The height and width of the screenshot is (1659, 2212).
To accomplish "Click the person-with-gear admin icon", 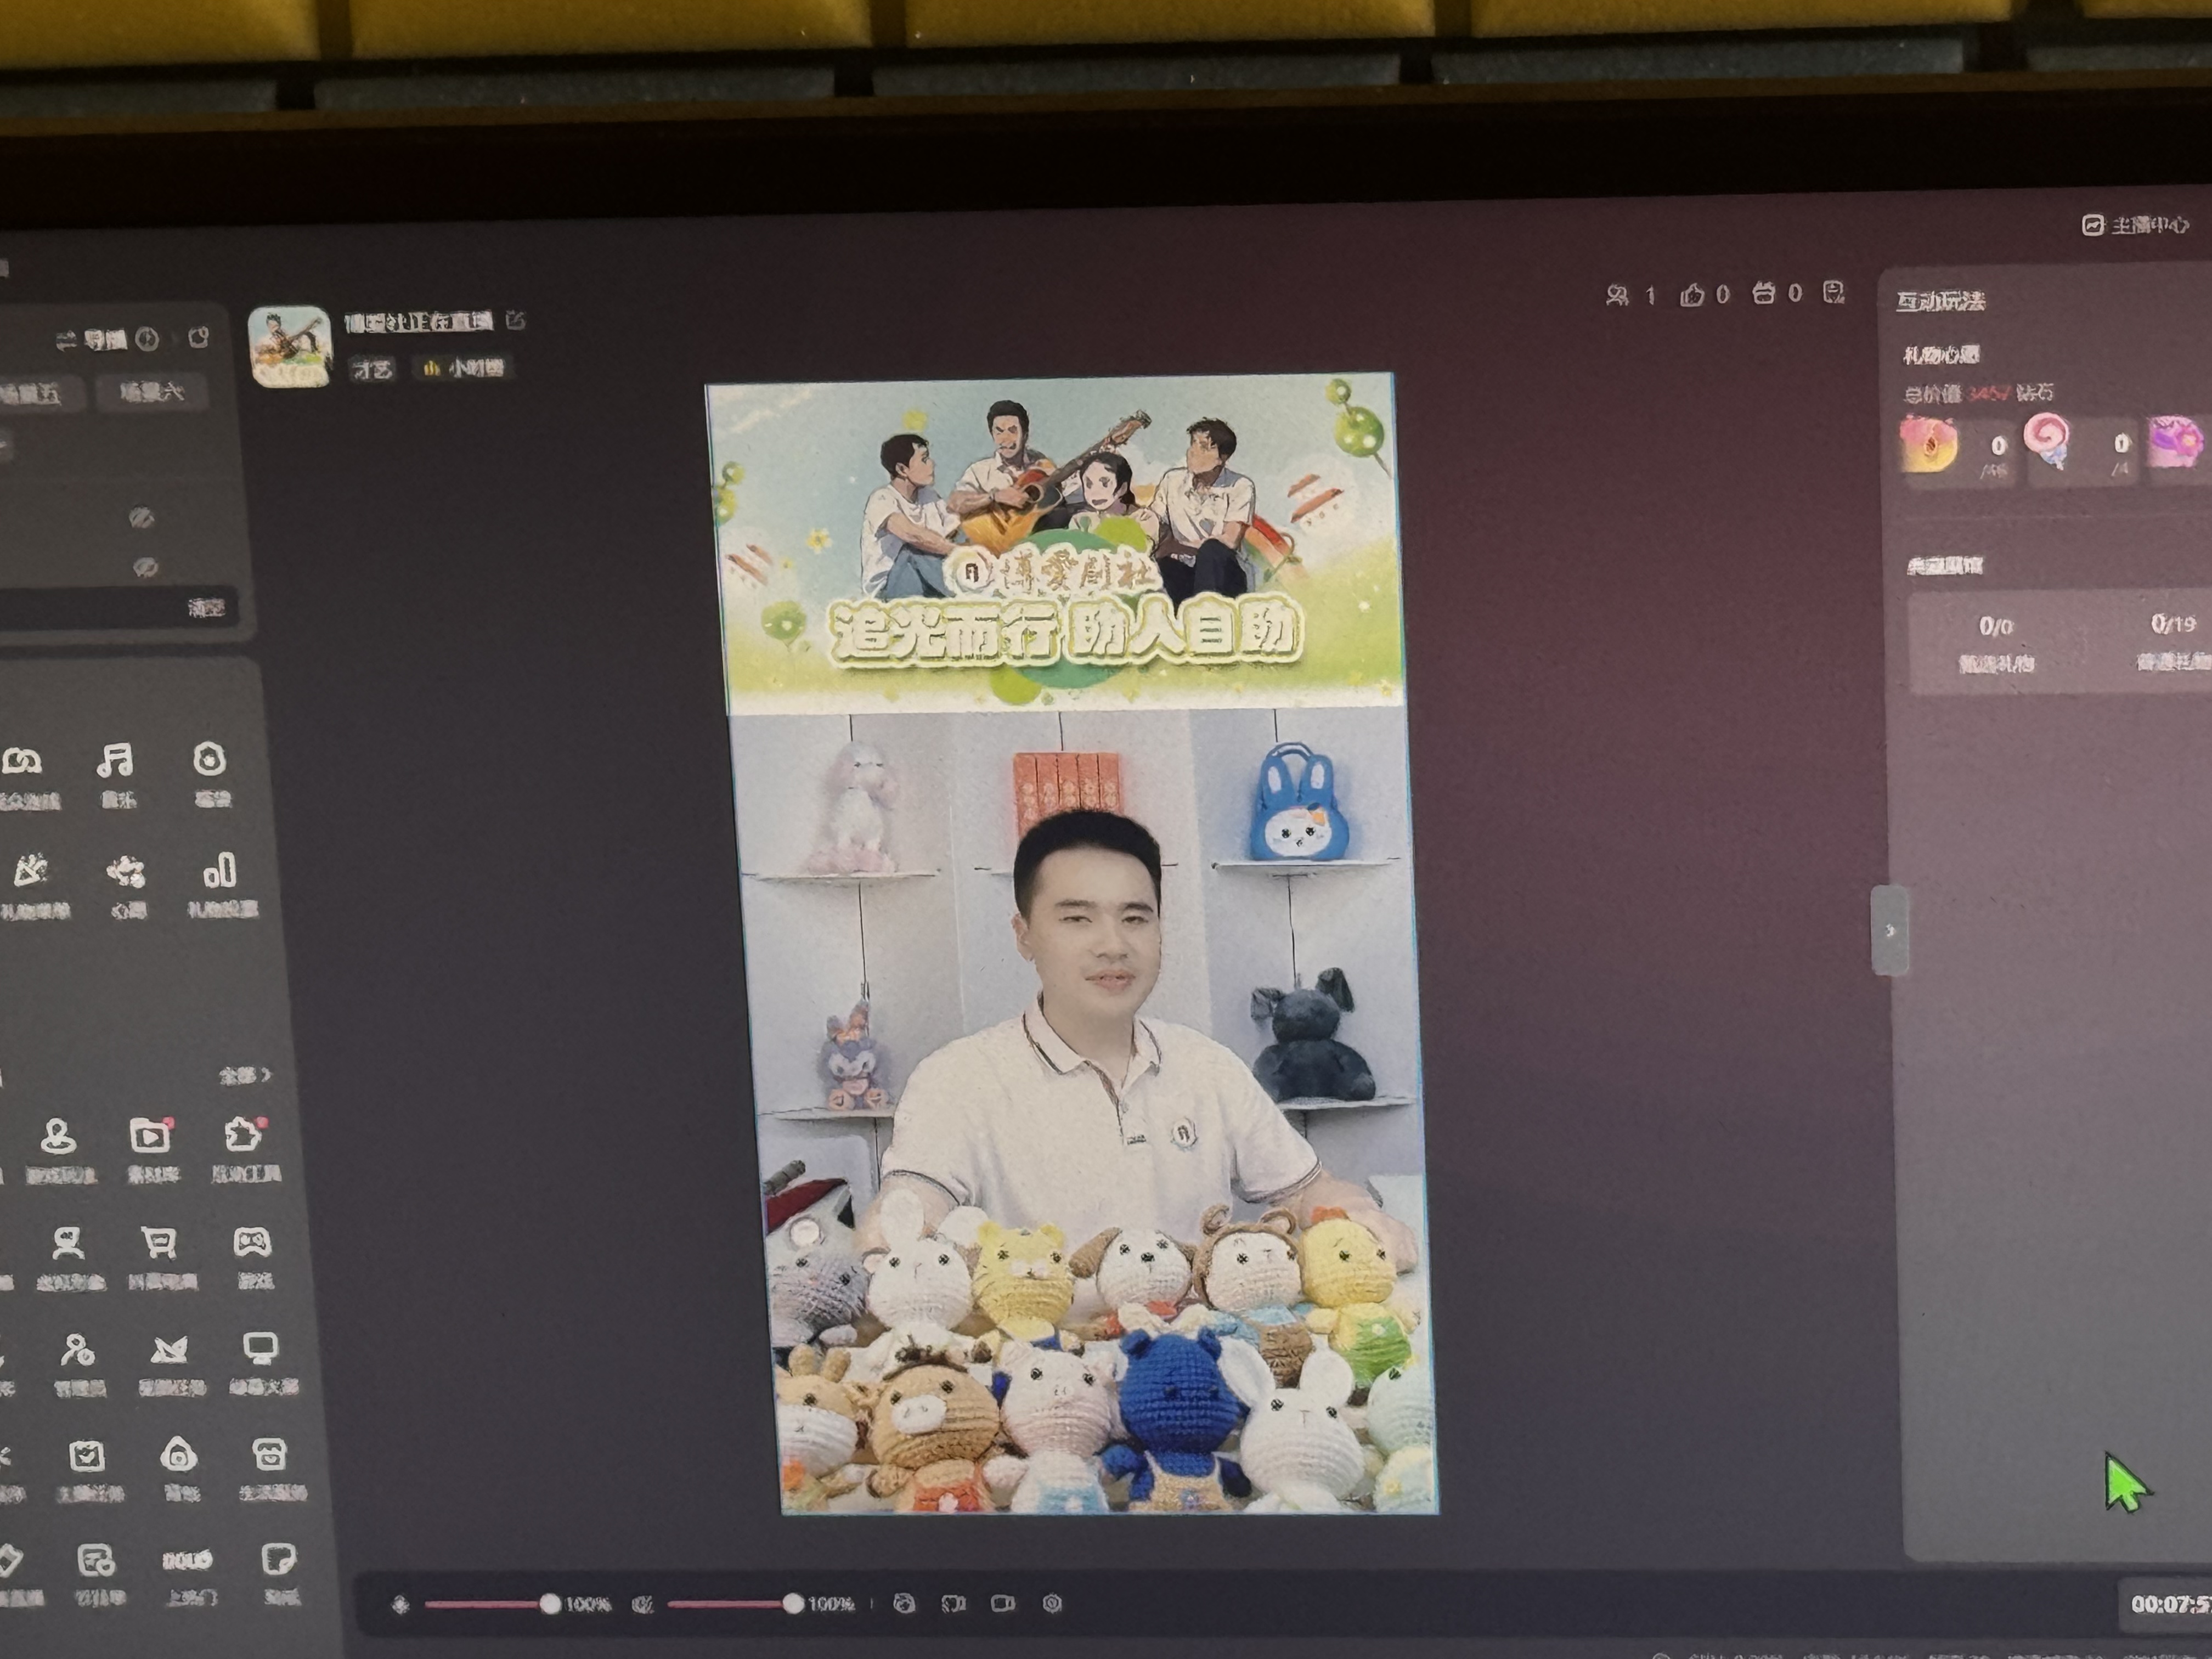I will pyautogui.click(x=77, y=1350).
